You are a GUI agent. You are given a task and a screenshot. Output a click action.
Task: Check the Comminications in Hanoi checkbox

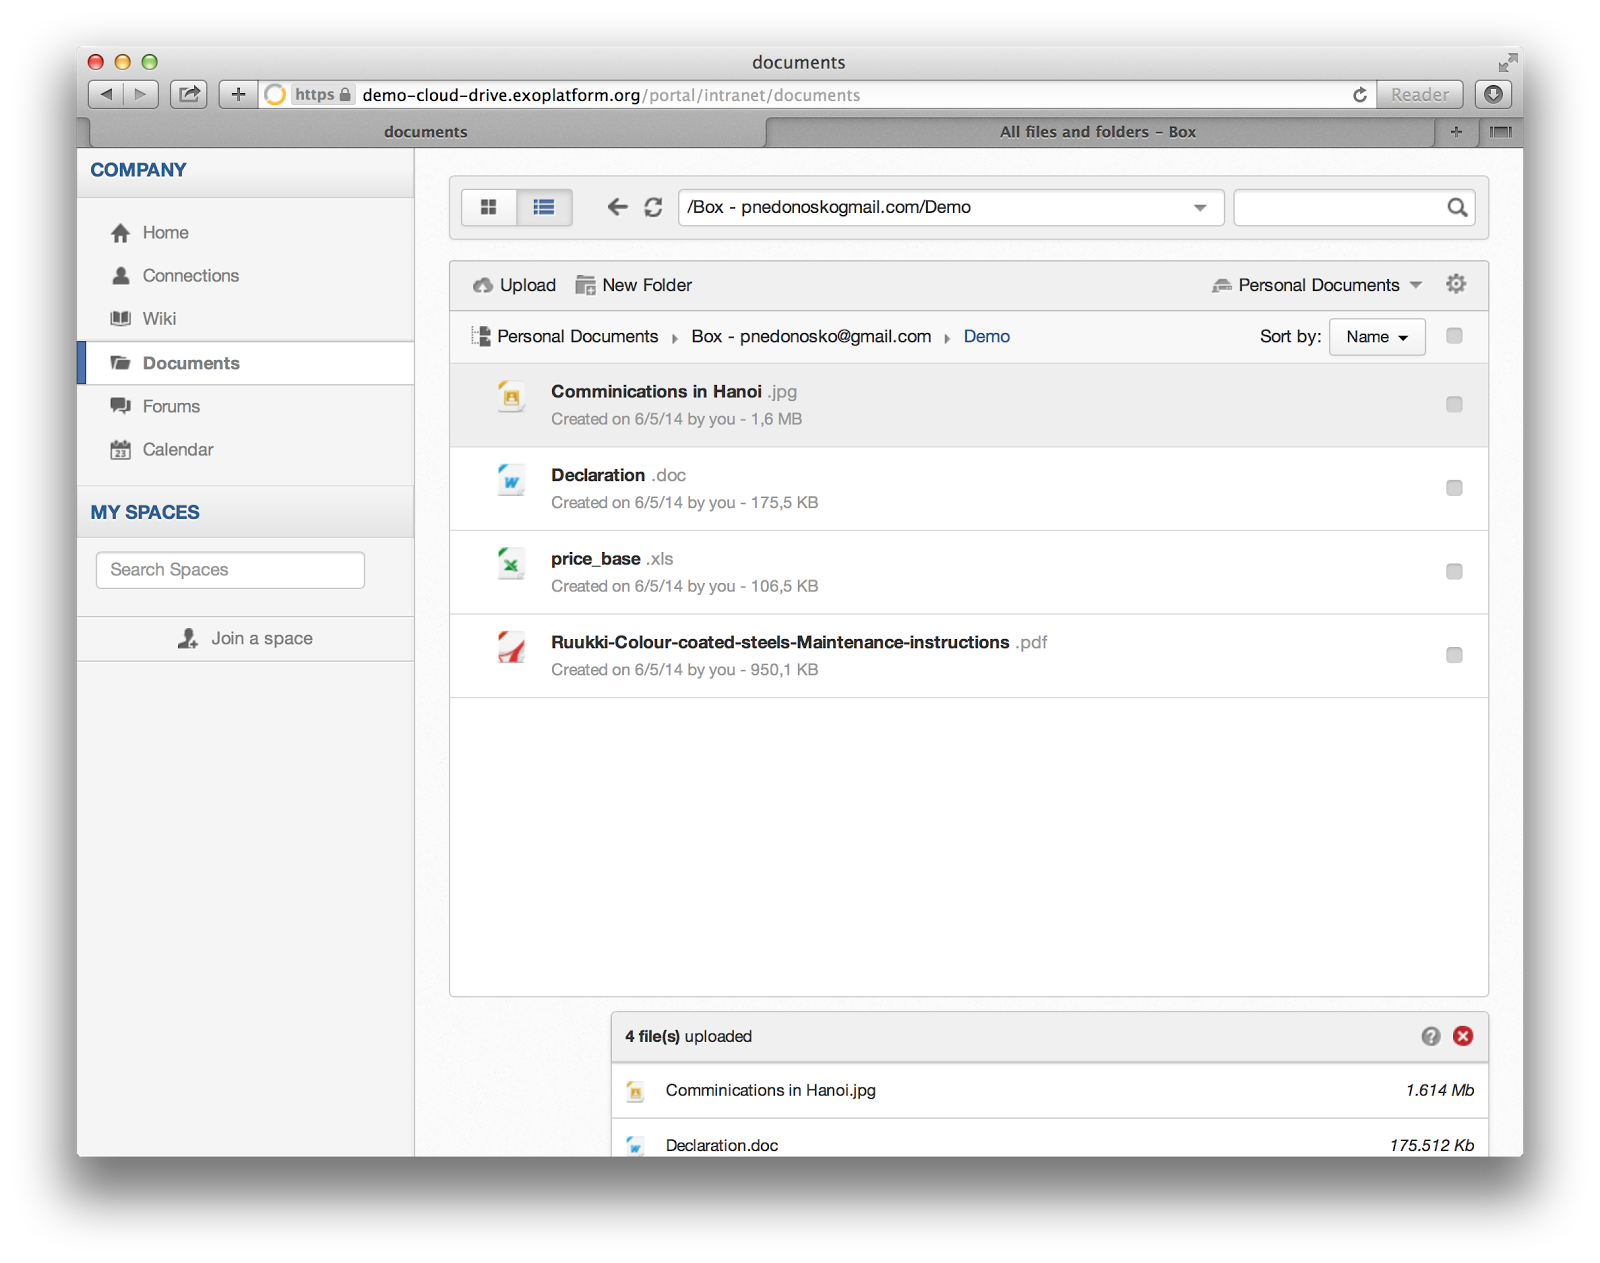point(1454,404)
